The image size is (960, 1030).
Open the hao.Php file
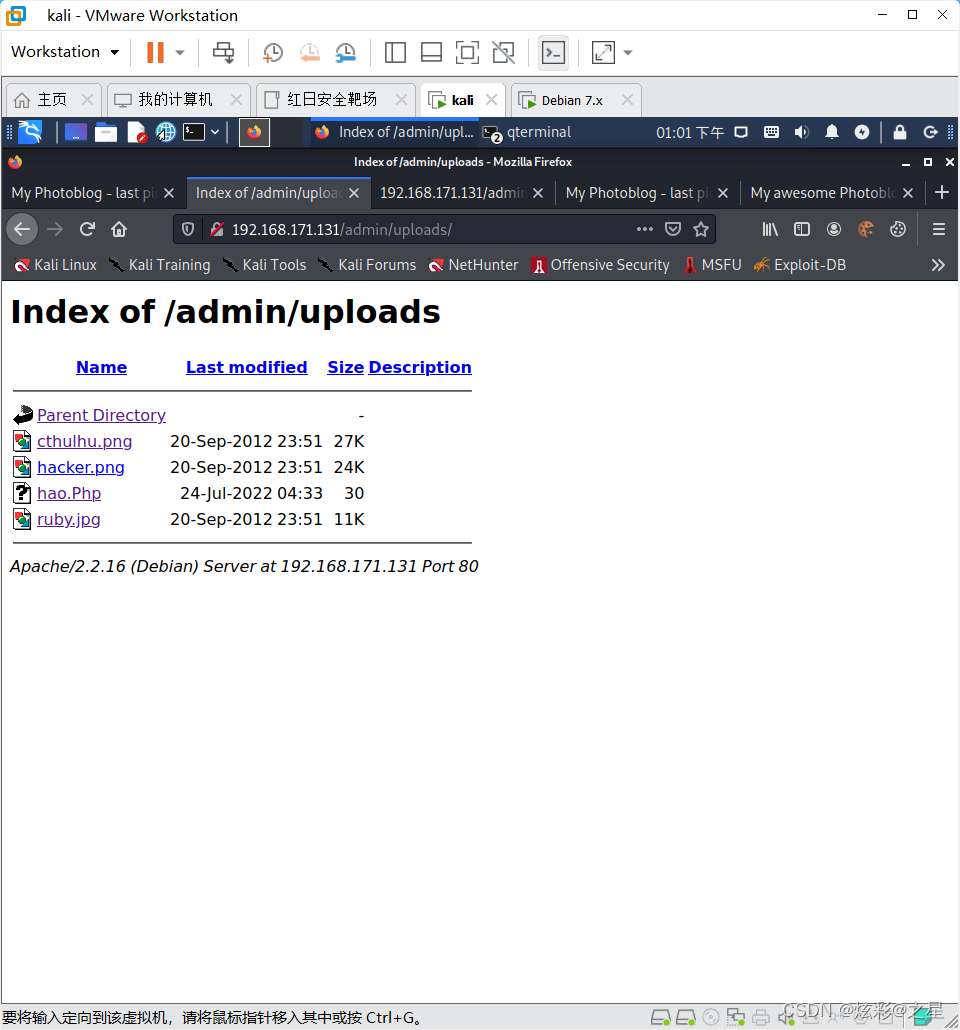[x=69, y=493]
